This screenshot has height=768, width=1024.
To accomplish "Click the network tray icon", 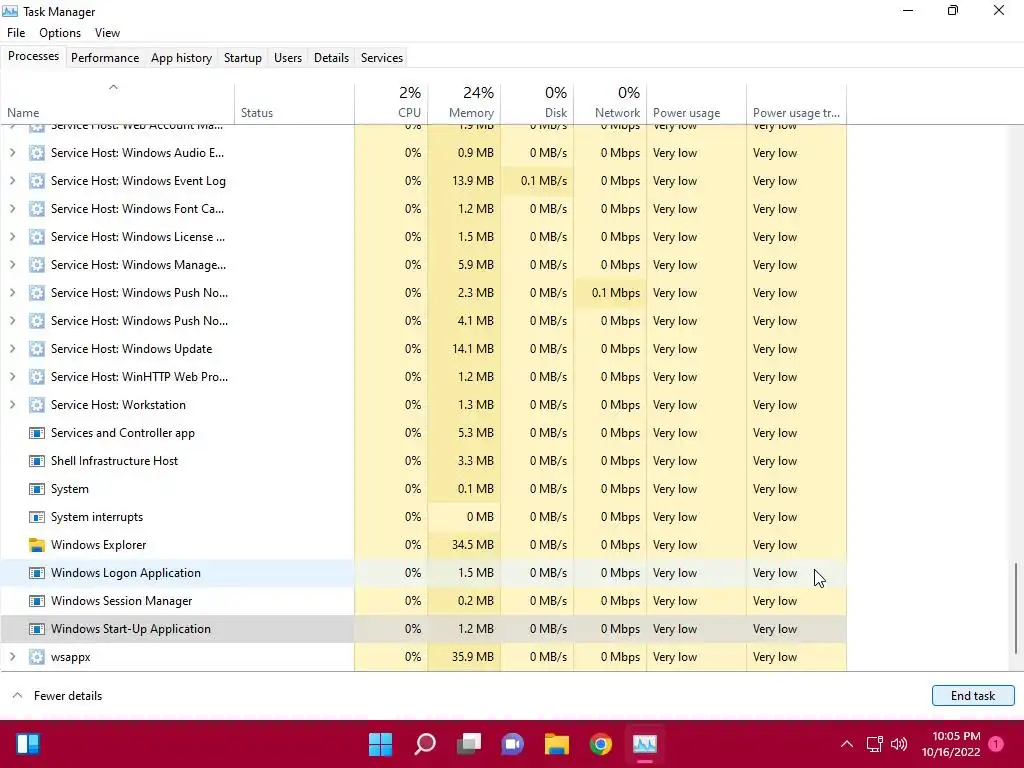I will tap(874, 744).
